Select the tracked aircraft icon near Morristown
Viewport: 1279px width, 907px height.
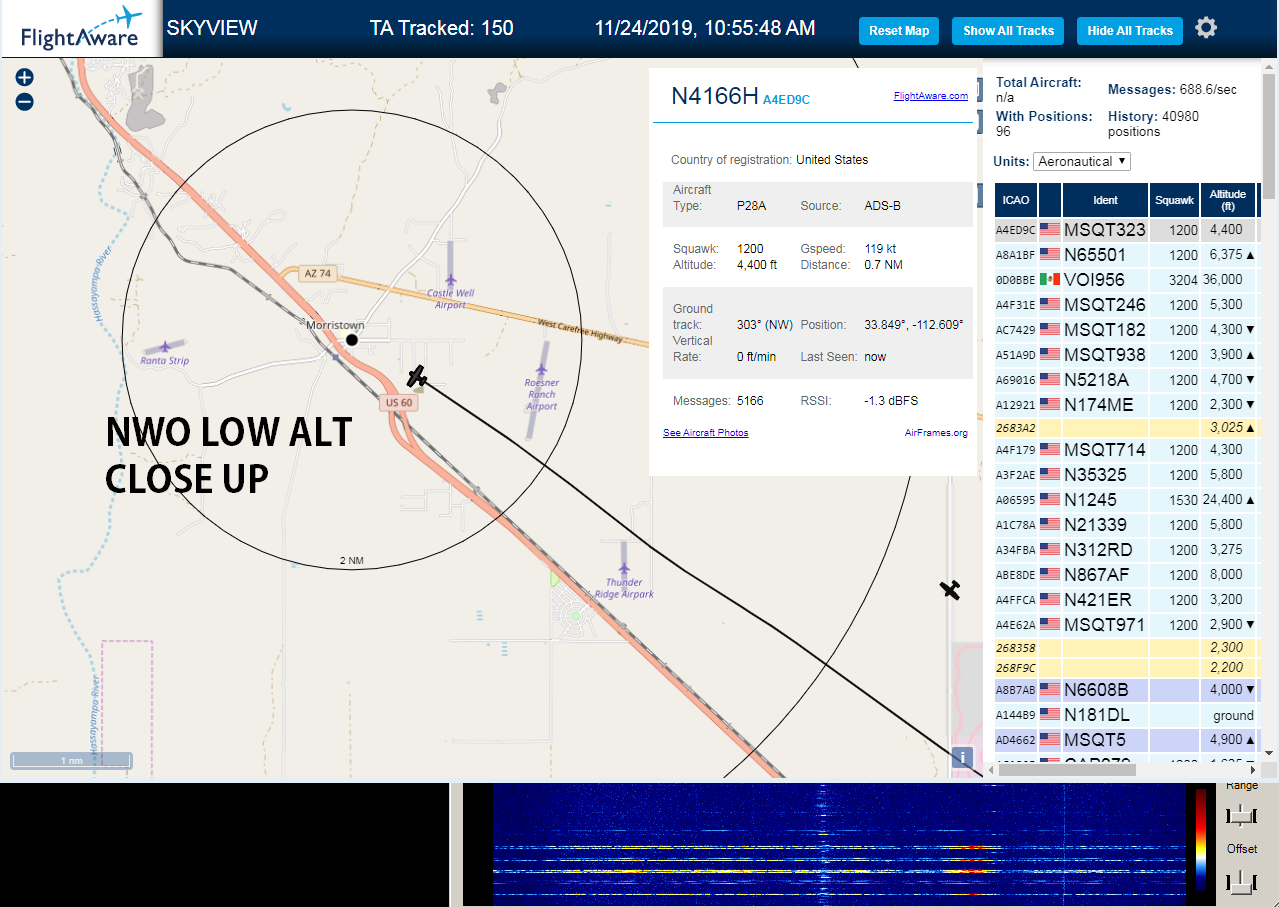pos(418,376)
